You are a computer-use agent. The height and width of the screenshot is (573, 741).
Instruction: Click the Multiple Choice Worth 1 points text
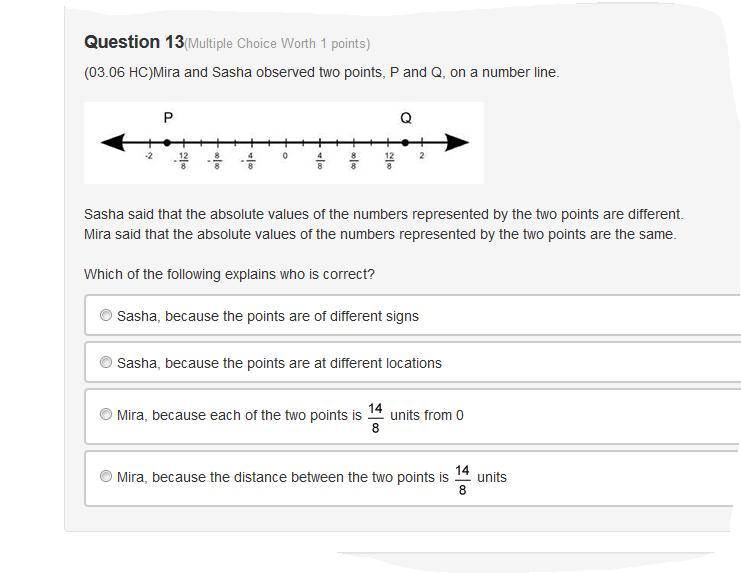[x=277, y=43]
